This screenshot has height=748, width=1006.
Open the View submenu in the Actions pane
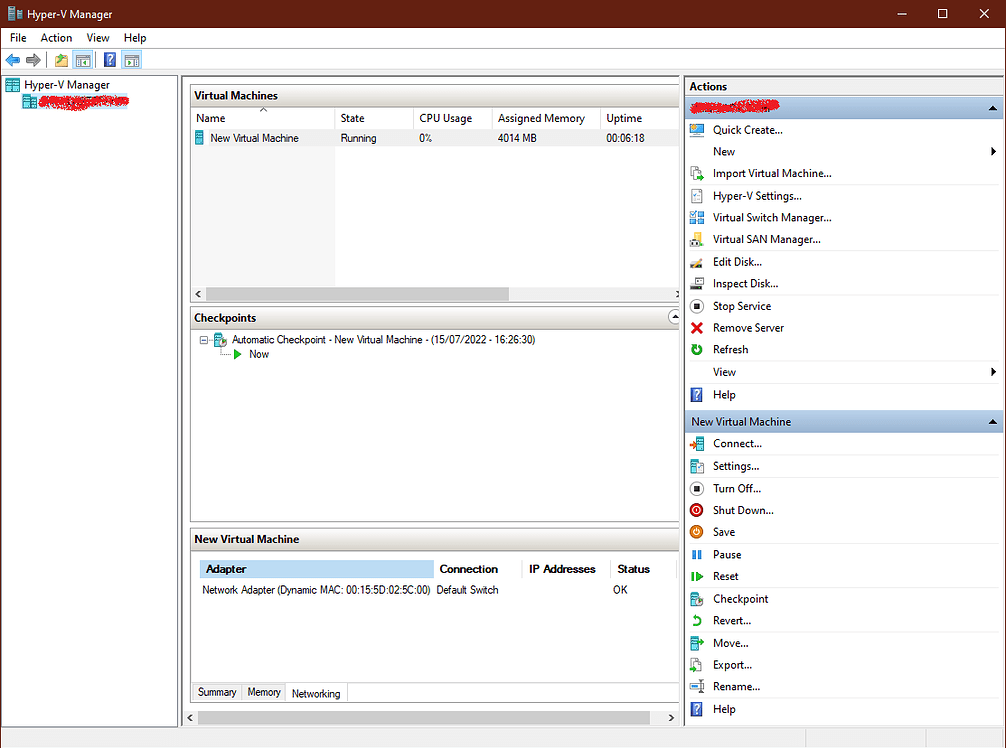point(723,371)
